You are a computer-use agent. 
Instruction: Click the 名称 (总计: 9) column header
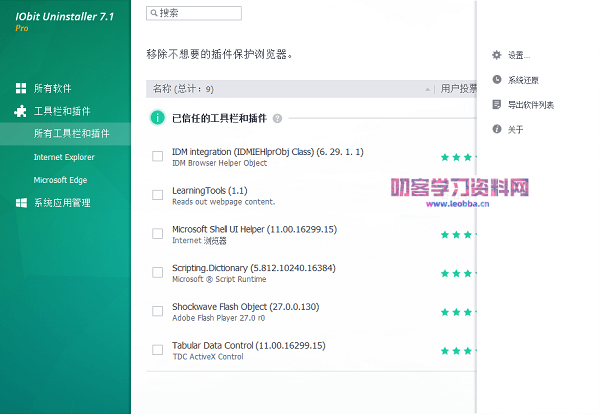pyautogui.click(x=183, y=89)
